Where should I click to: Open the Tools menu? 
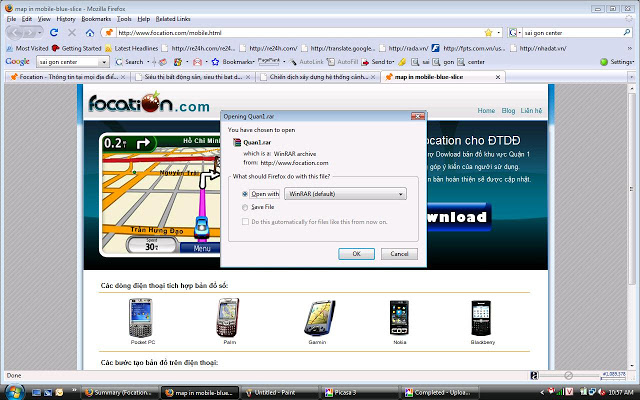124,19
